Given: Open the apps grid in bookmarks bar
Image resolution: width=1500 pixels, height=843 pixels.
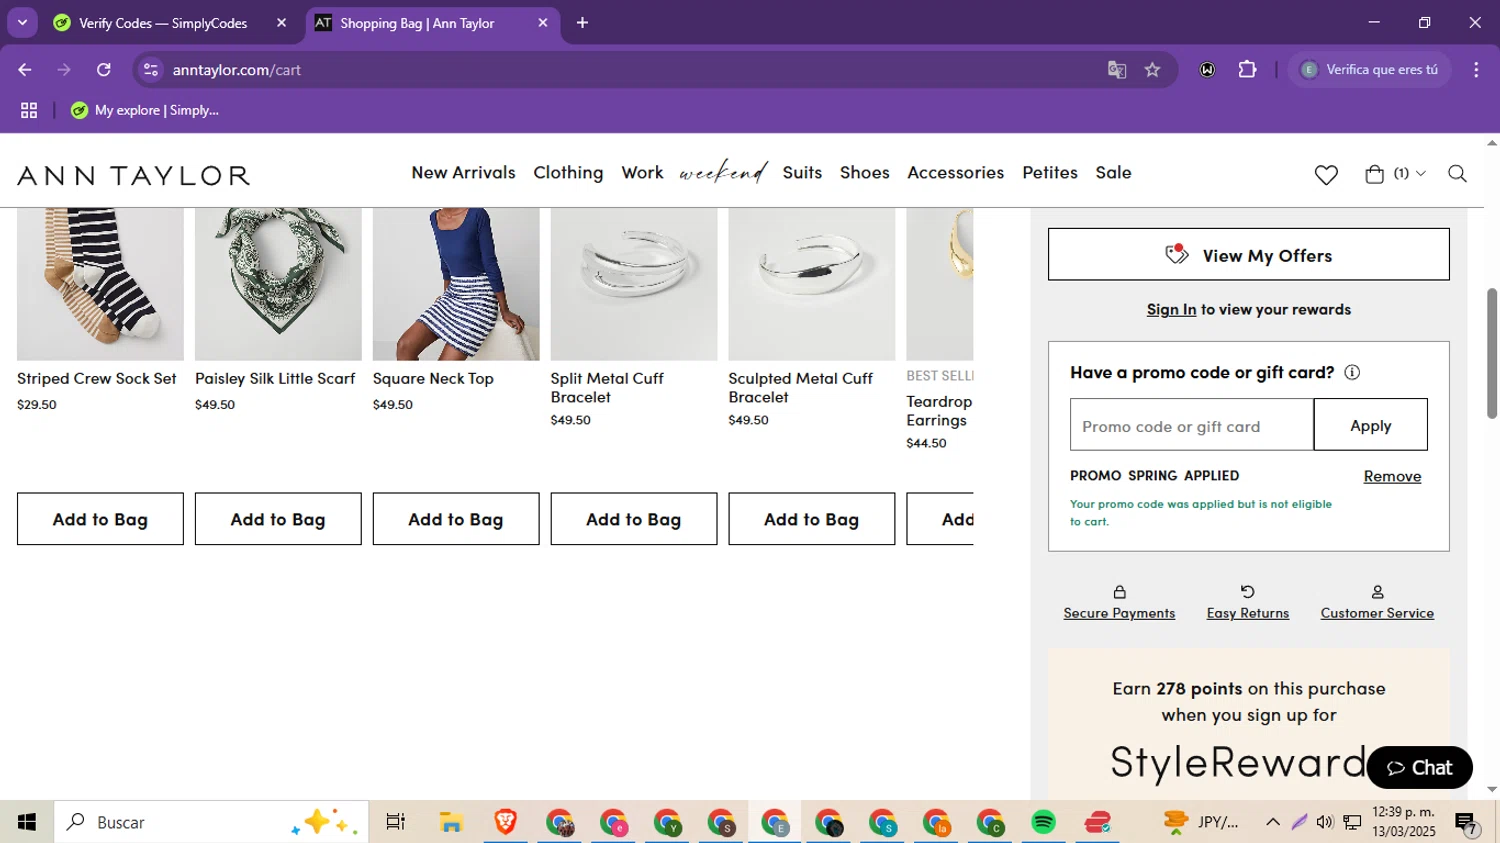Looking at the screenshot, I should click(29, 111).
